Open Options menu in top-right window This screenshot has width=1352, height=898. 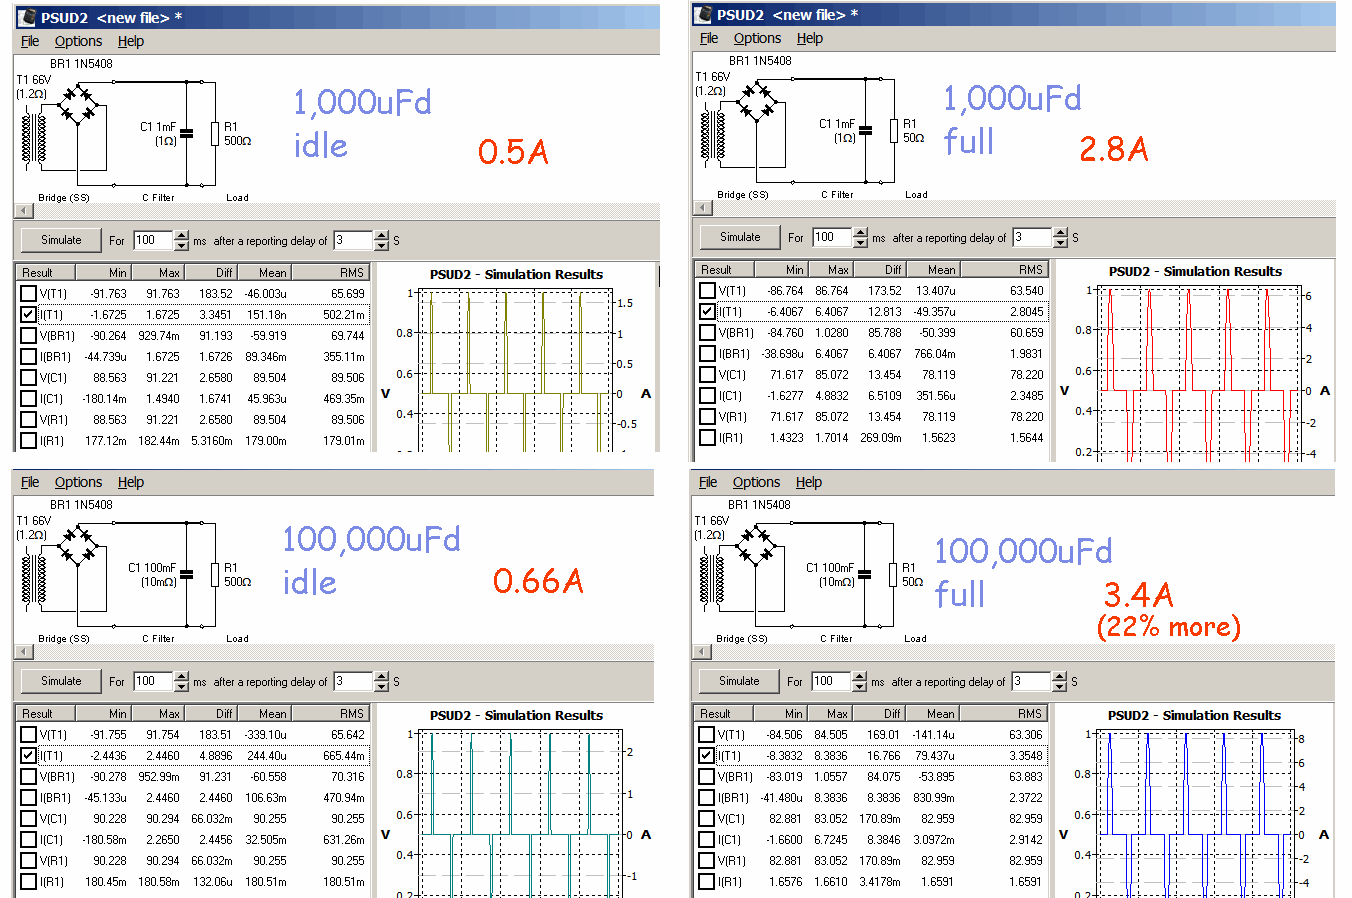coord(757,38)
